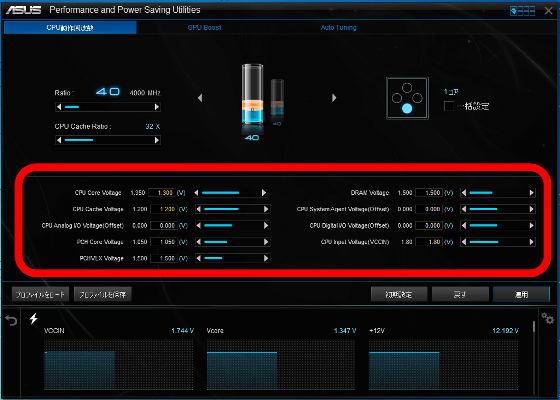Click the lightning bolt voltage monitor icon

pos(34,318)
